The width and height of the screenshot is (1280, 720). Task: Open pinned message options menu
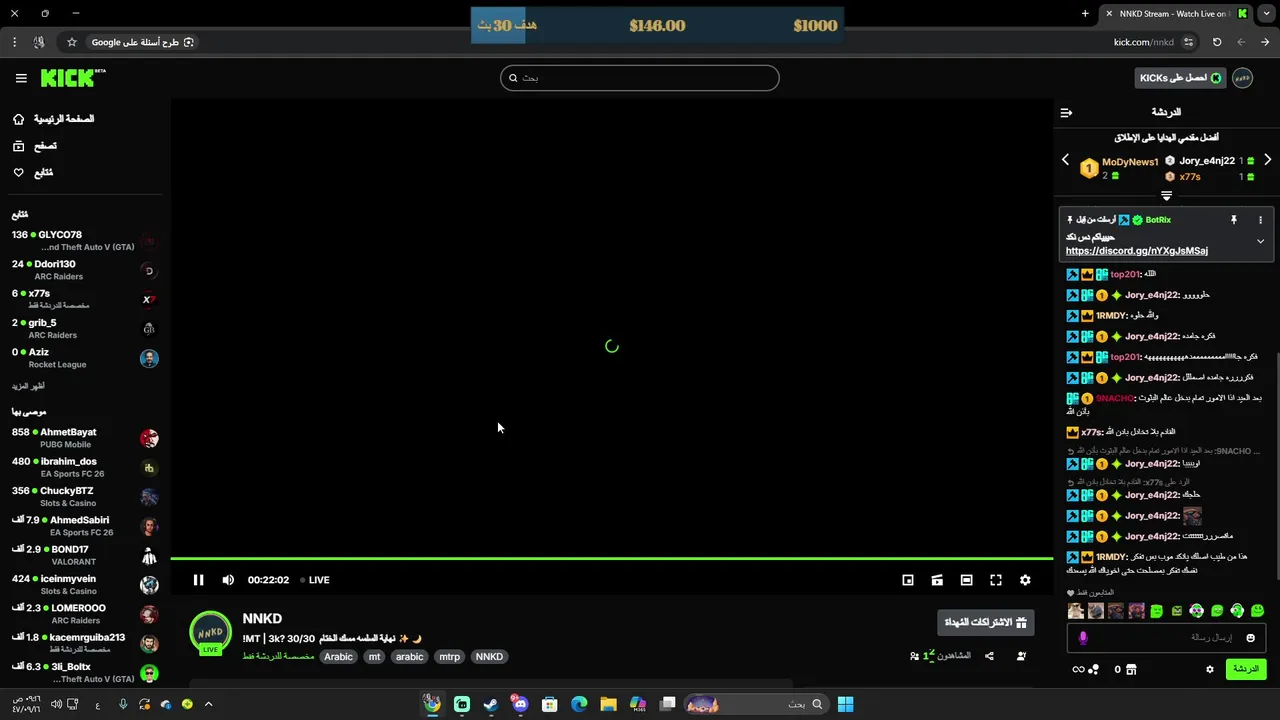(1260, 220)
